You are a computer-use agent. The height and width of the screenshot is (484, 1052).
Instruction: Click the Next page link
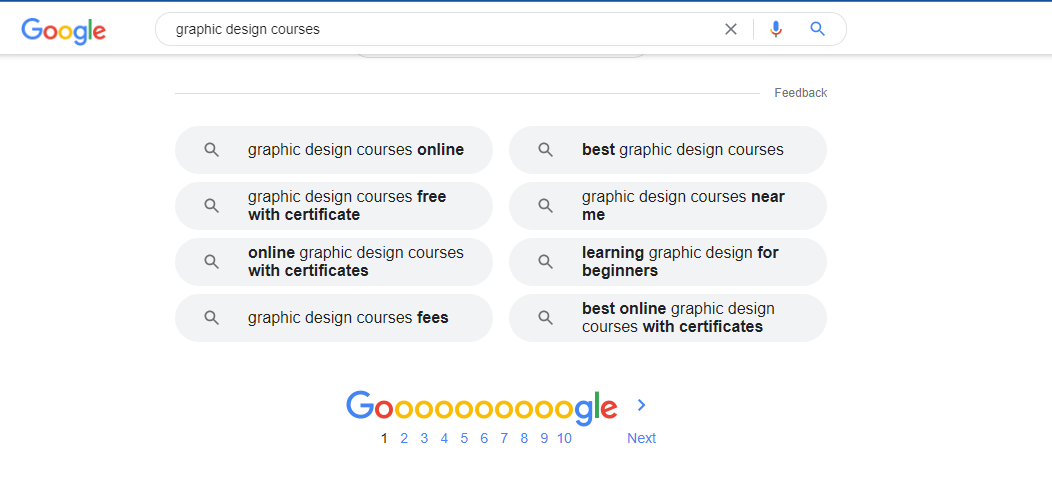641,438
